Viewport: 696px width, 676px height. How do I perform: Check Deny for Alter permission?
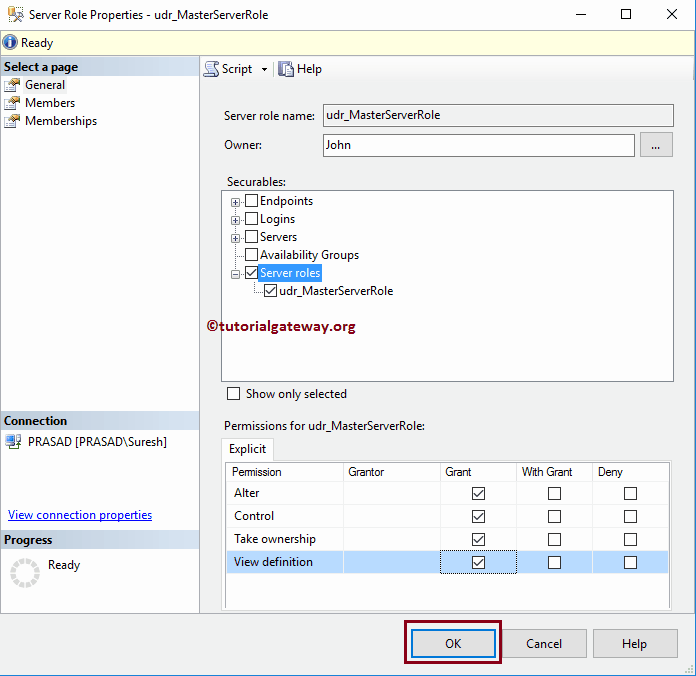pyautogui.click(x=630, y=493)
